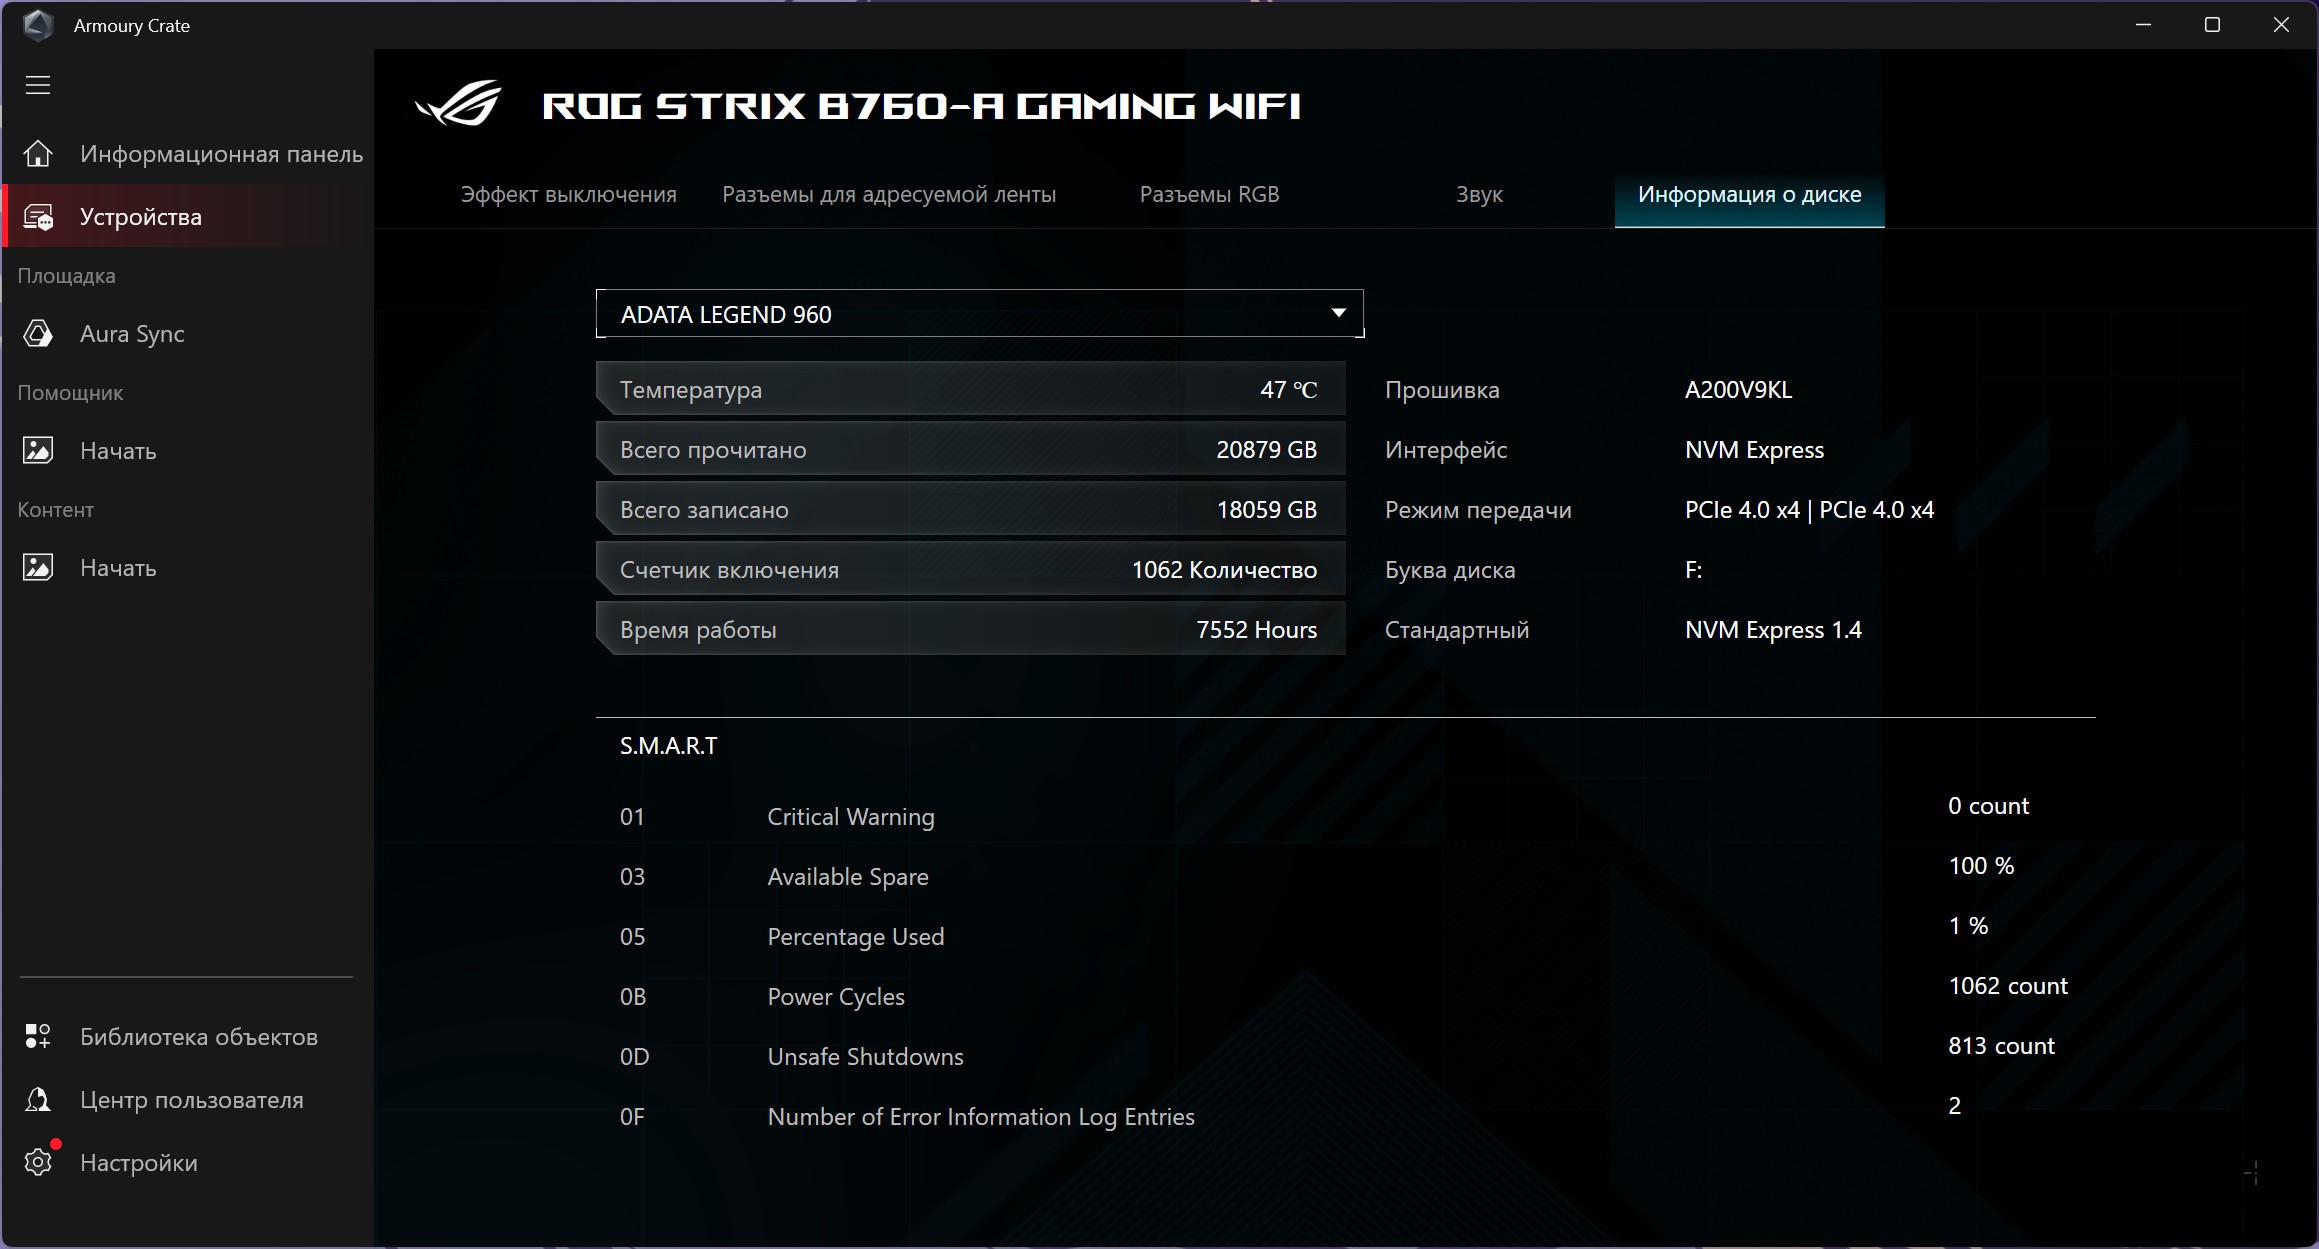2319x1249 pixels.
Task: Click the ROG STRIX B760-A GAMING WIFI title
Action: coord(921,106)
